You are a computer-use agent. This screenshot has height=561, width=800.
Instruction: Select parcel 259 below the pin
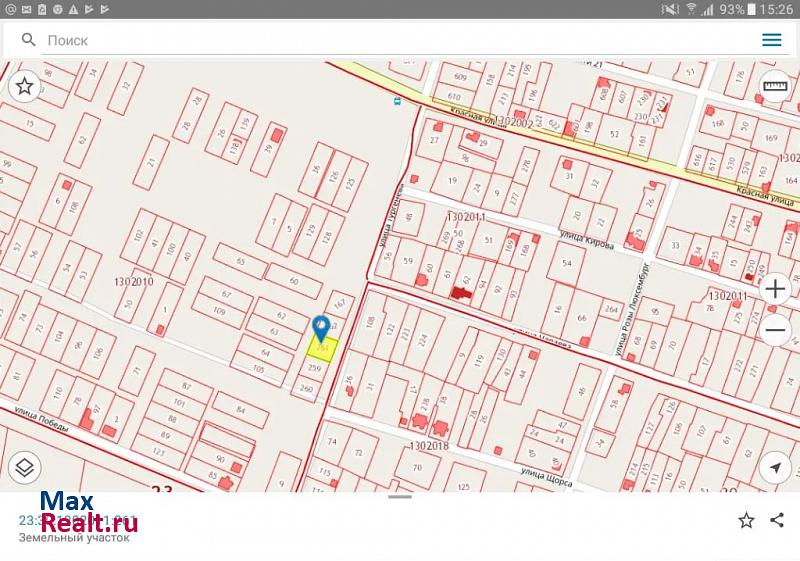point(315,368)
